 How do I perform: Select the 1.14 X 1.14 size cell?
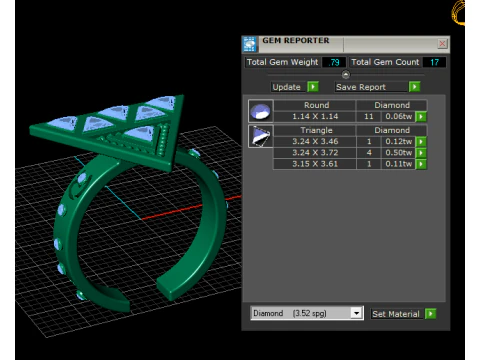click(315, 116)
